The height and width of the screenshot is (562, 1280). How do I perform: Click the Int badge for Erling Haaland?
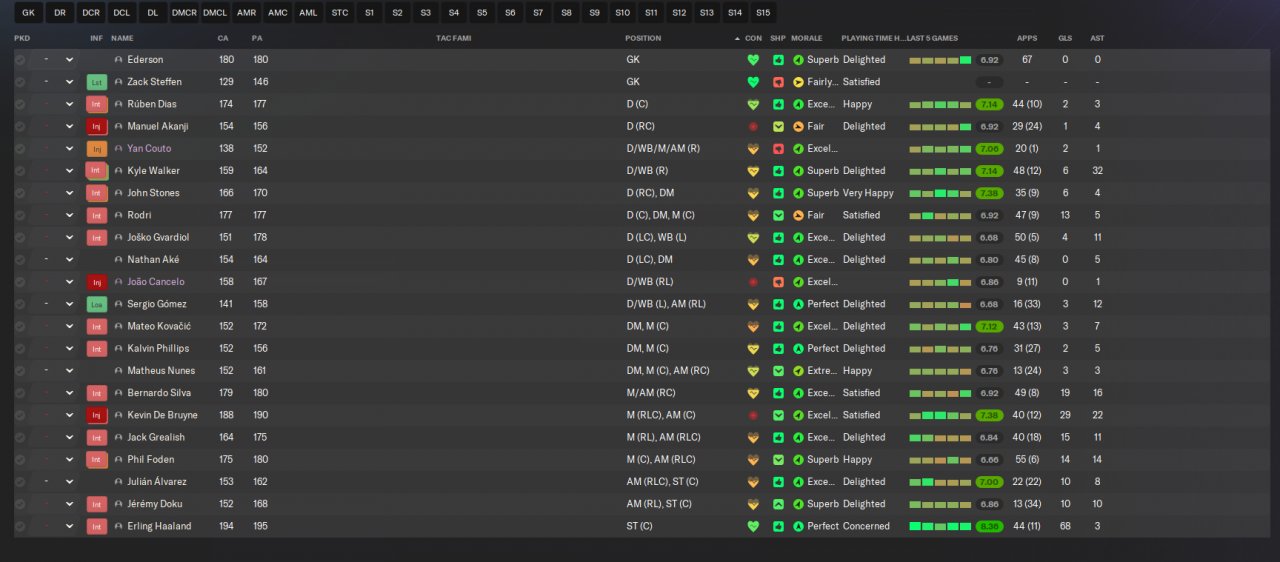tap(97, 526)
